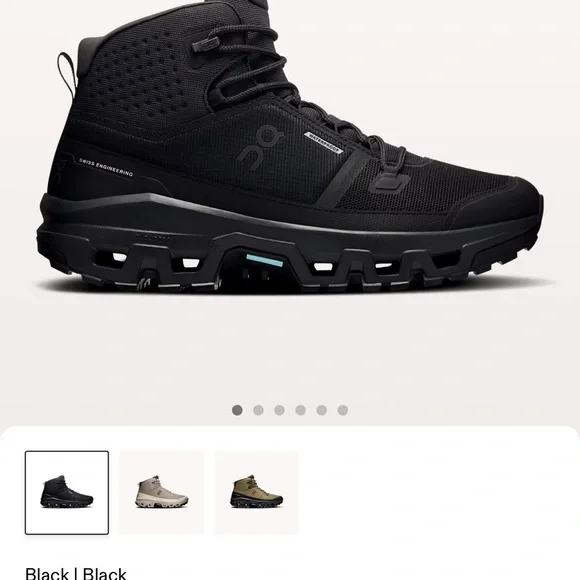
Task: Choose the beige boot color thumbnail
Action: tap(162, 492)
